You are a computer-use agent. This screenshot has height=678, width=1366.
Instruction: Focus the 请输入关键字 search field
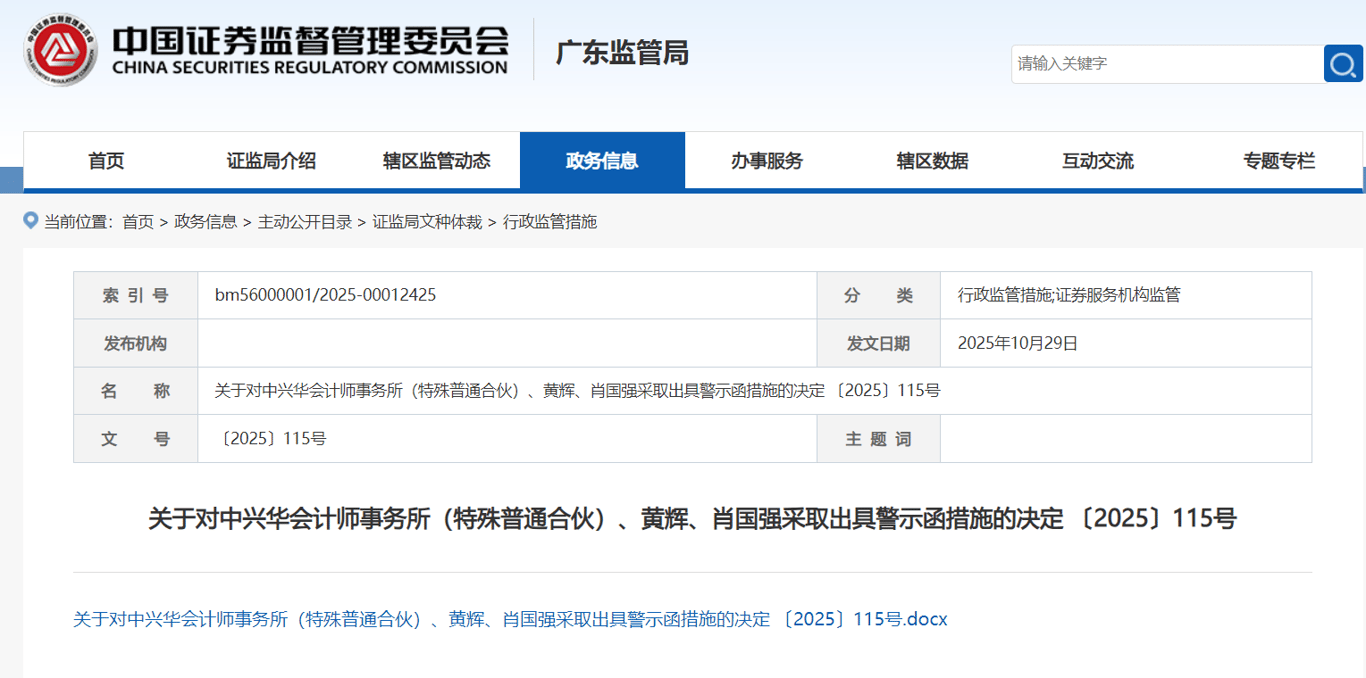click(x=1167, y=64)
